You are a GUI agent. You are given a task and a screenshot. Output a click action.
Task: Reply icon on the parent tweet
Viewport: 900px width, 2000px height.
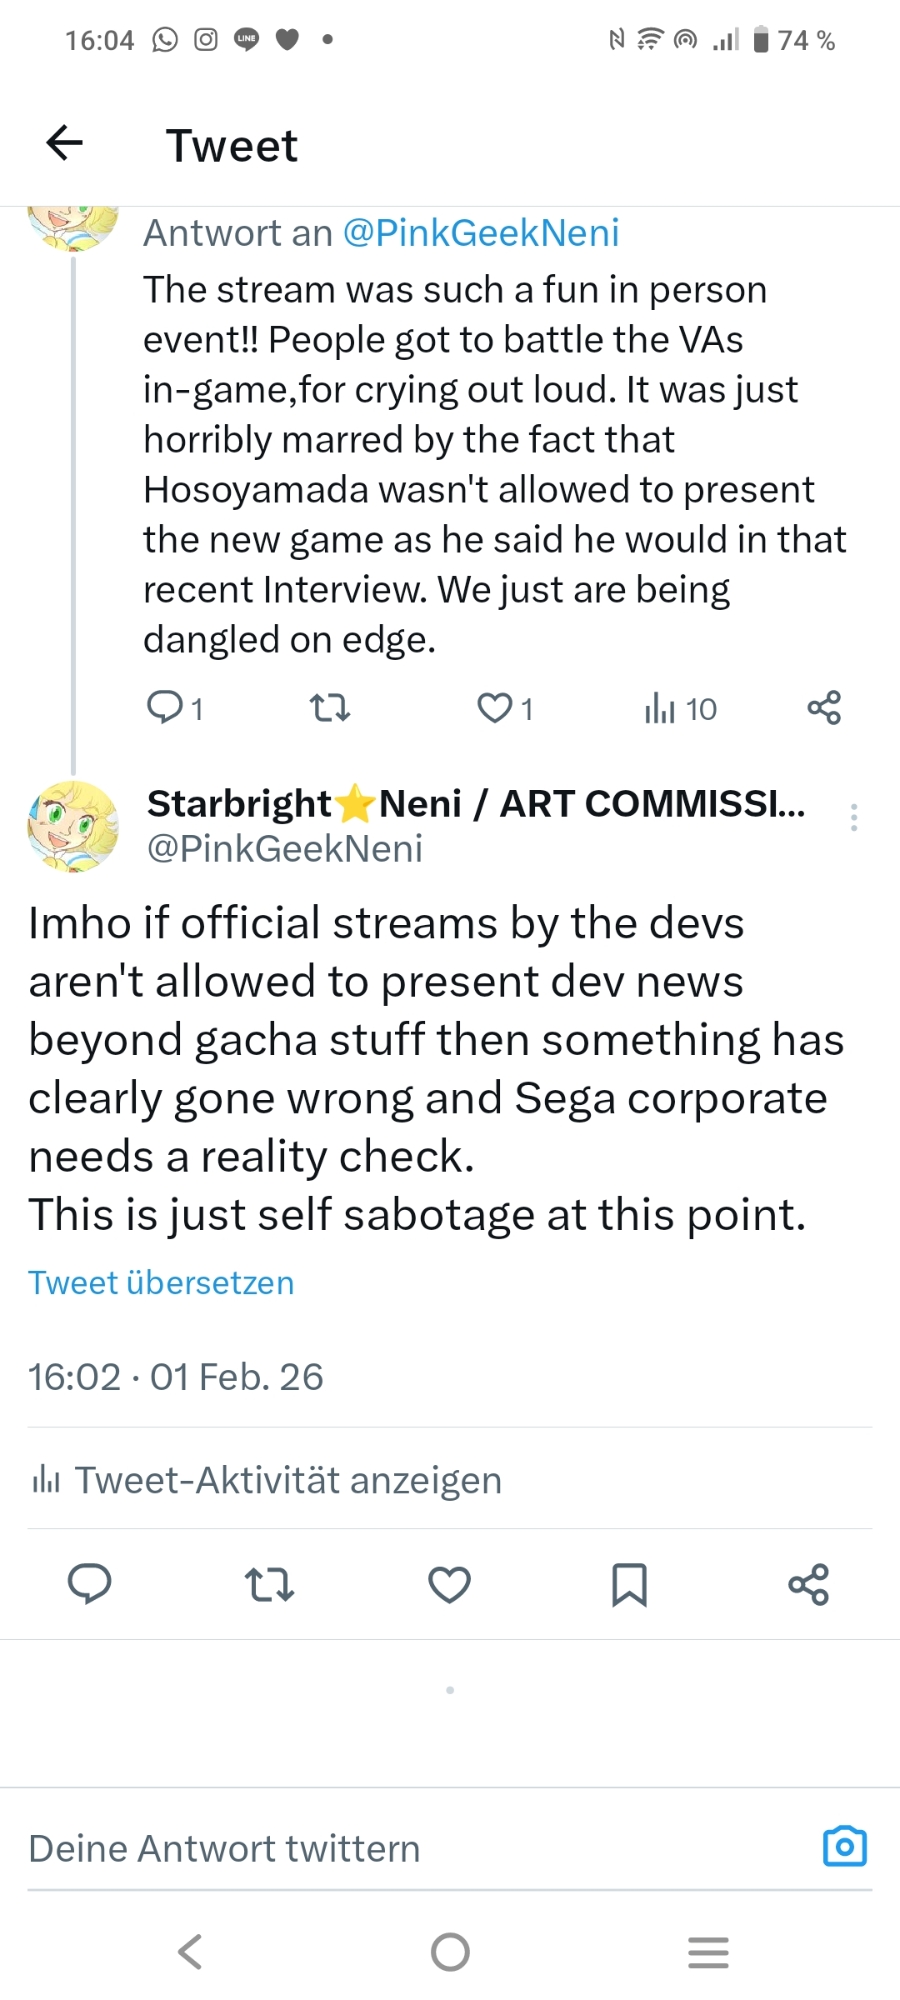(x=164, y=708)
